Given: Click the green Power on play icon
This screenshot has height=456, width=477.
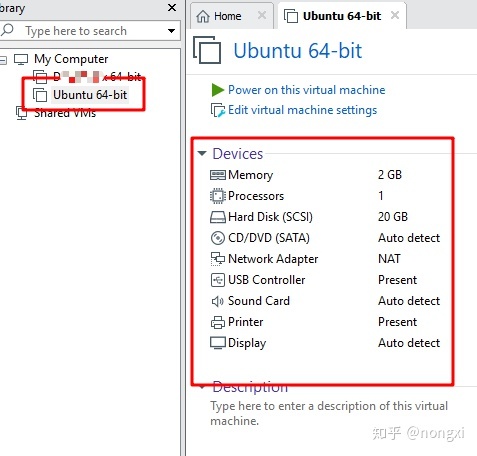Looking at the screenshot, I should click(217, 90).
